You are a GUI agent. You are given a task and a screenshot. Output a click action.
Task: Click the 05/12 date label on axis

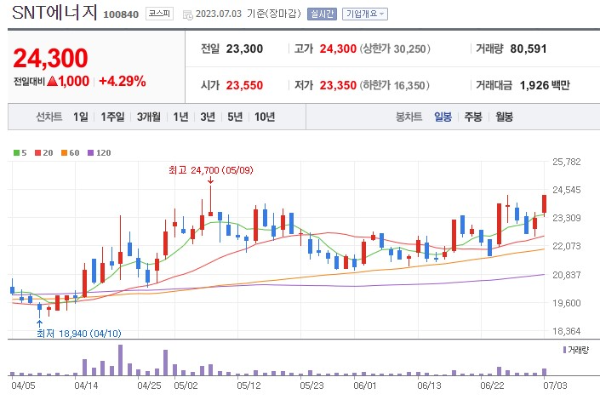[x=248, y=385]
